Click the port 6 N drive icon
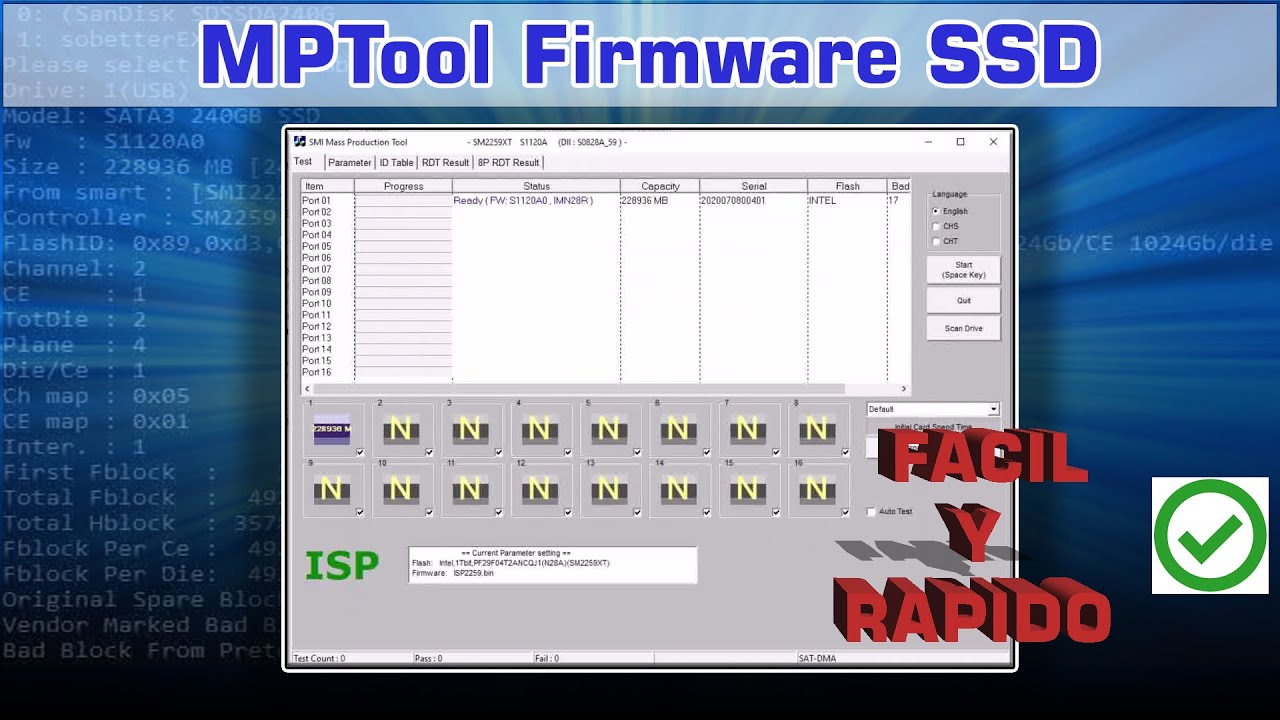 coord(678,430)
